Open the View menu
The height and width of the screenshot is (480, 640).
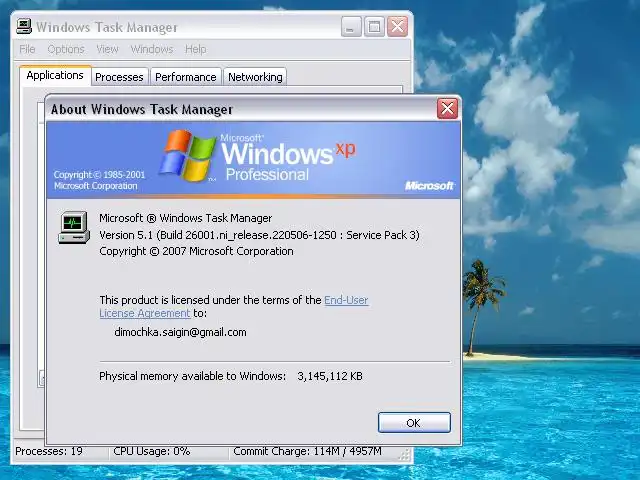(x=107, y=49)
